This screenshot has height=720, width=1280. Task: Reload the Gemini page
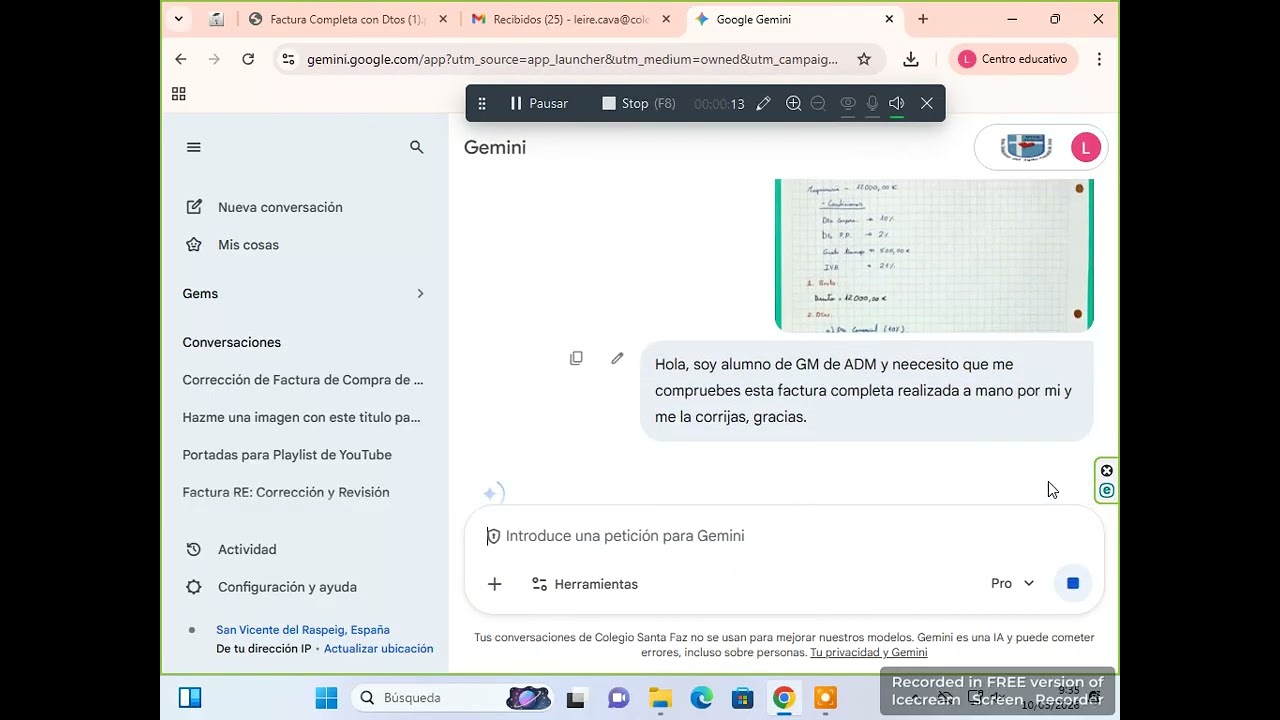[x=248, y=59]
